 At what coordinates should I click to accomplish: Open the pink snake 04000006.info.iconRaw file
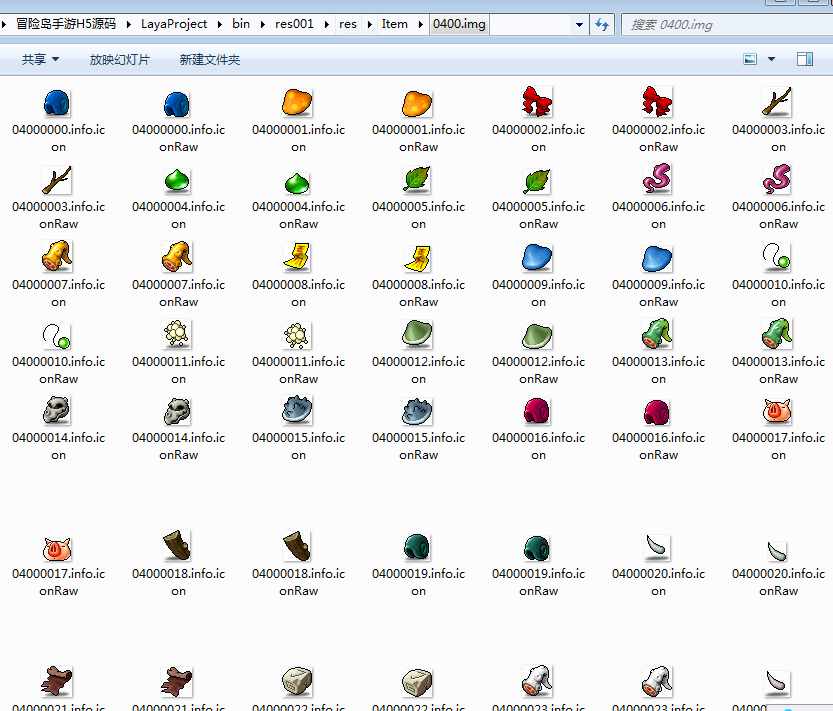pyautogui.click(x=778, y=181)
